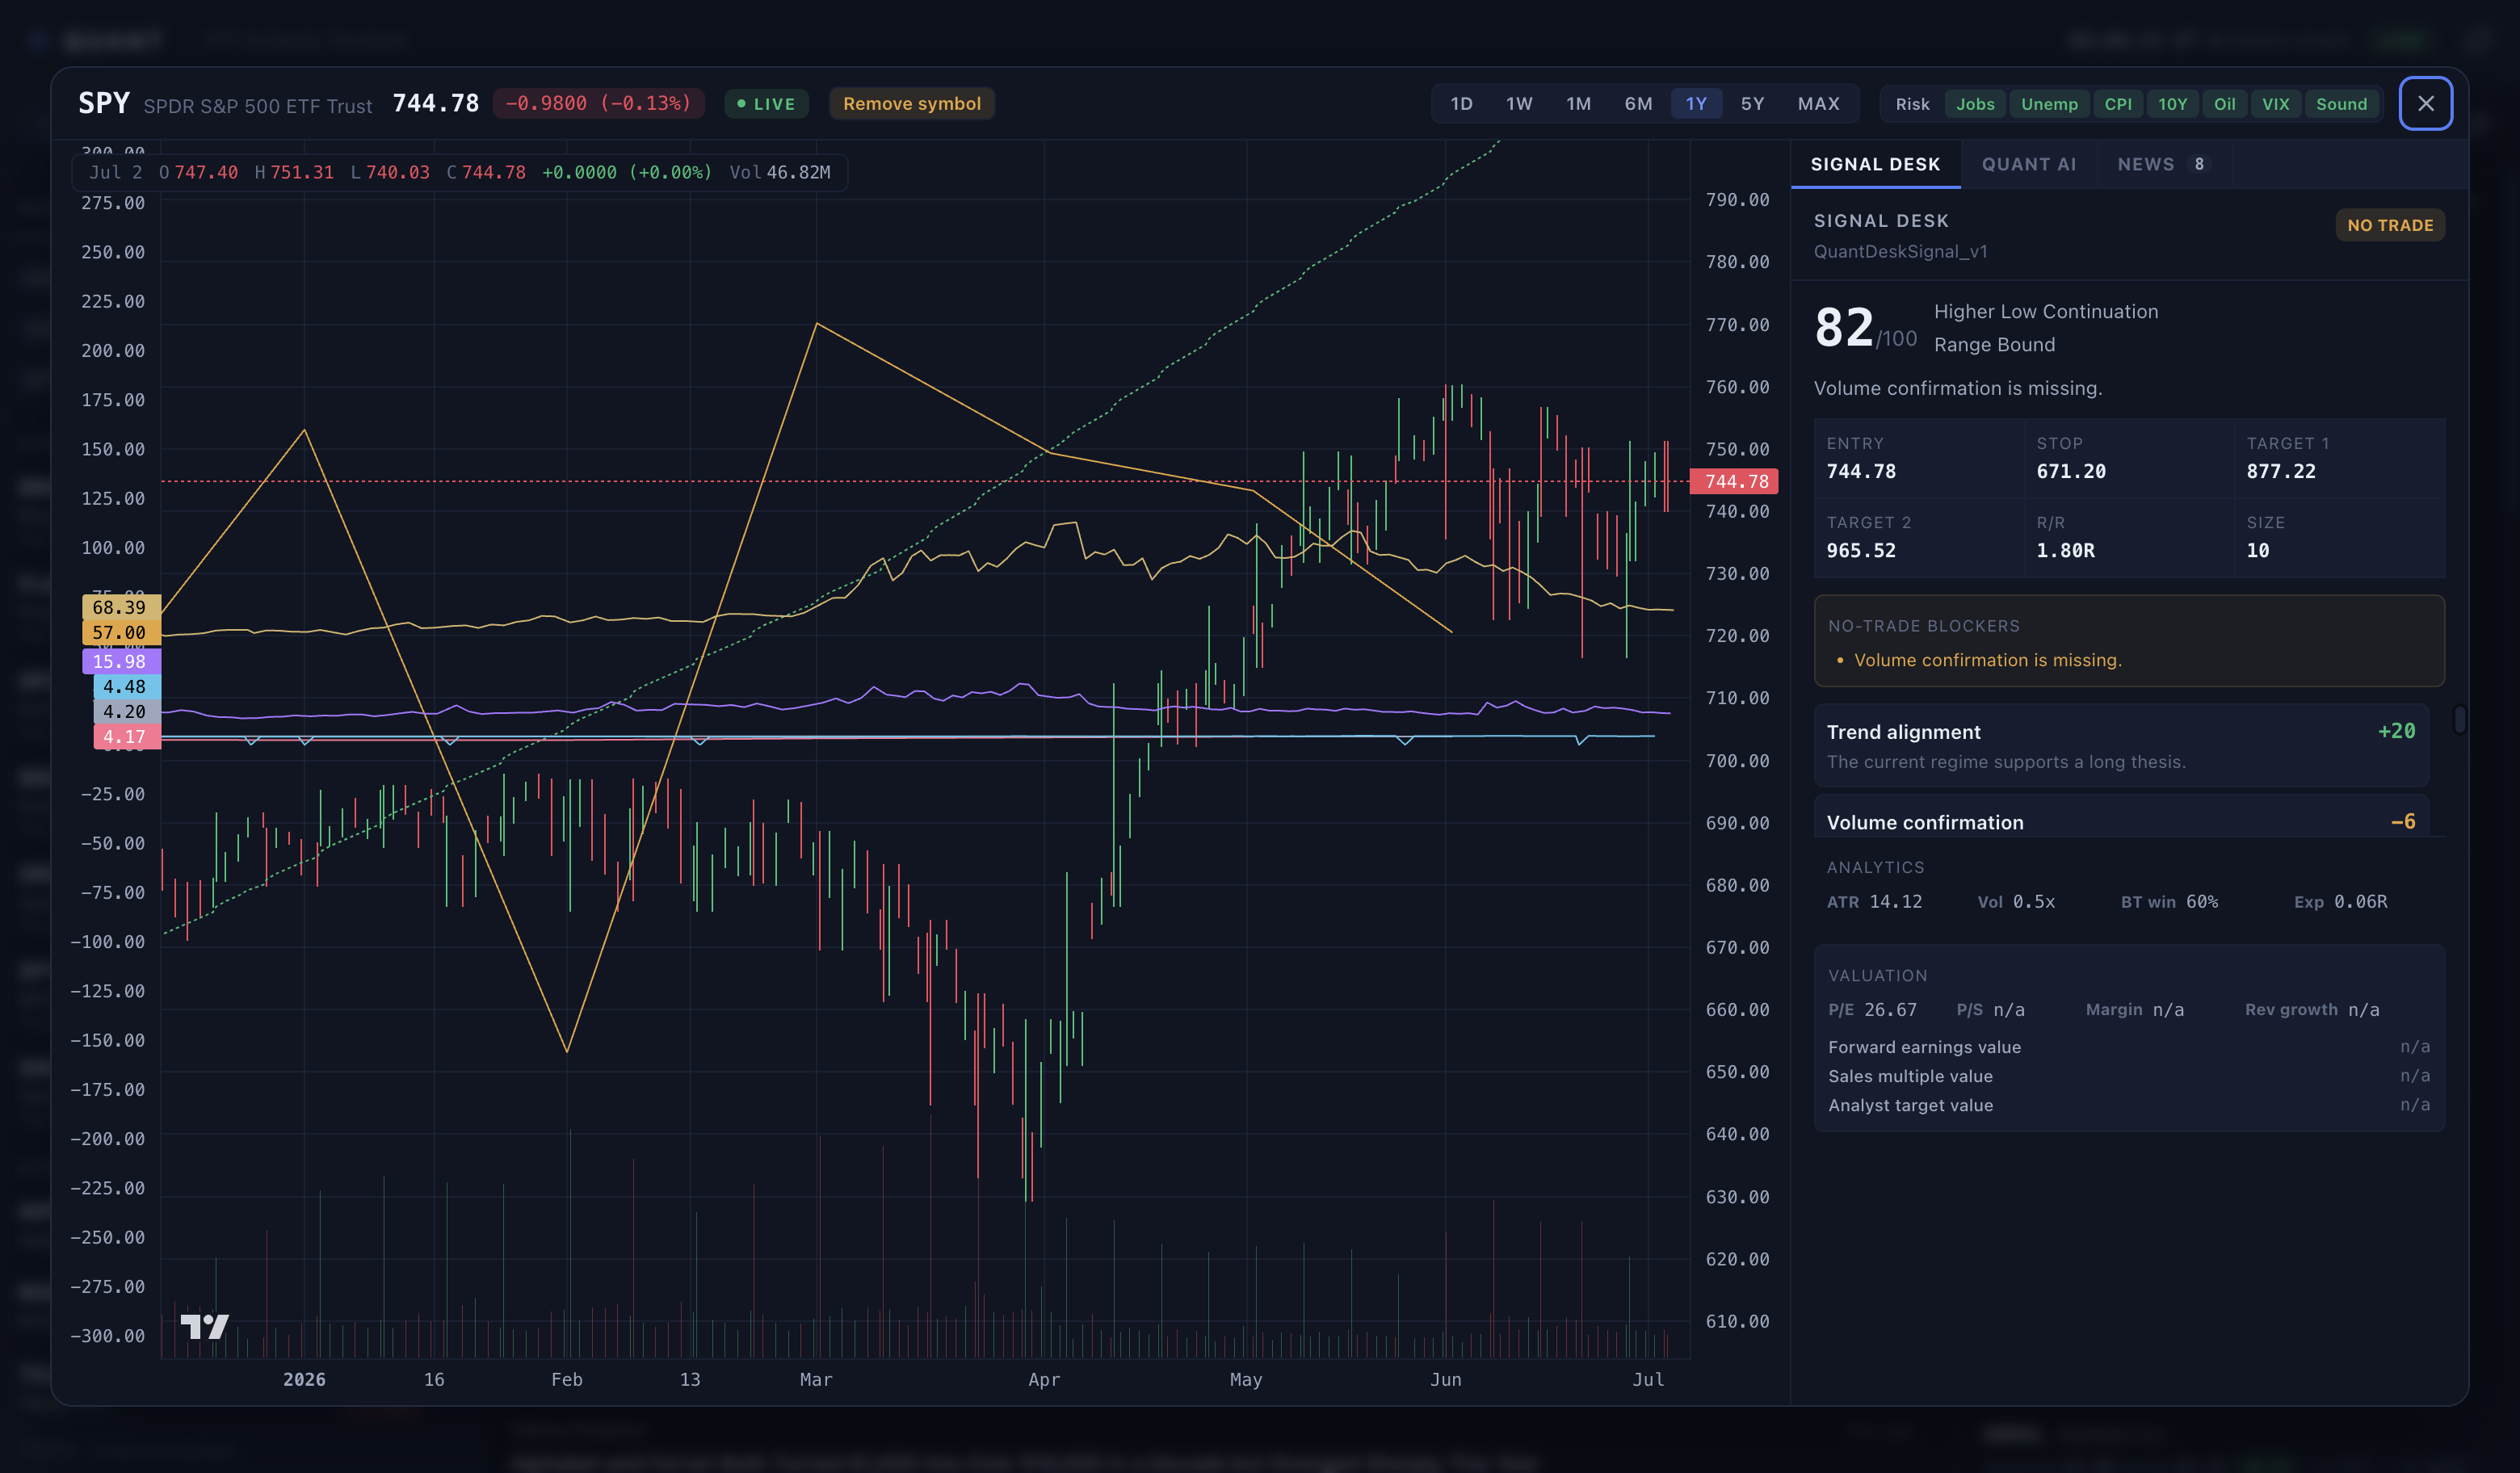Click the Sales multiple value row
Image resolution: width=2520 pixels, height=1473 pixels.
click(2129, 1076)
